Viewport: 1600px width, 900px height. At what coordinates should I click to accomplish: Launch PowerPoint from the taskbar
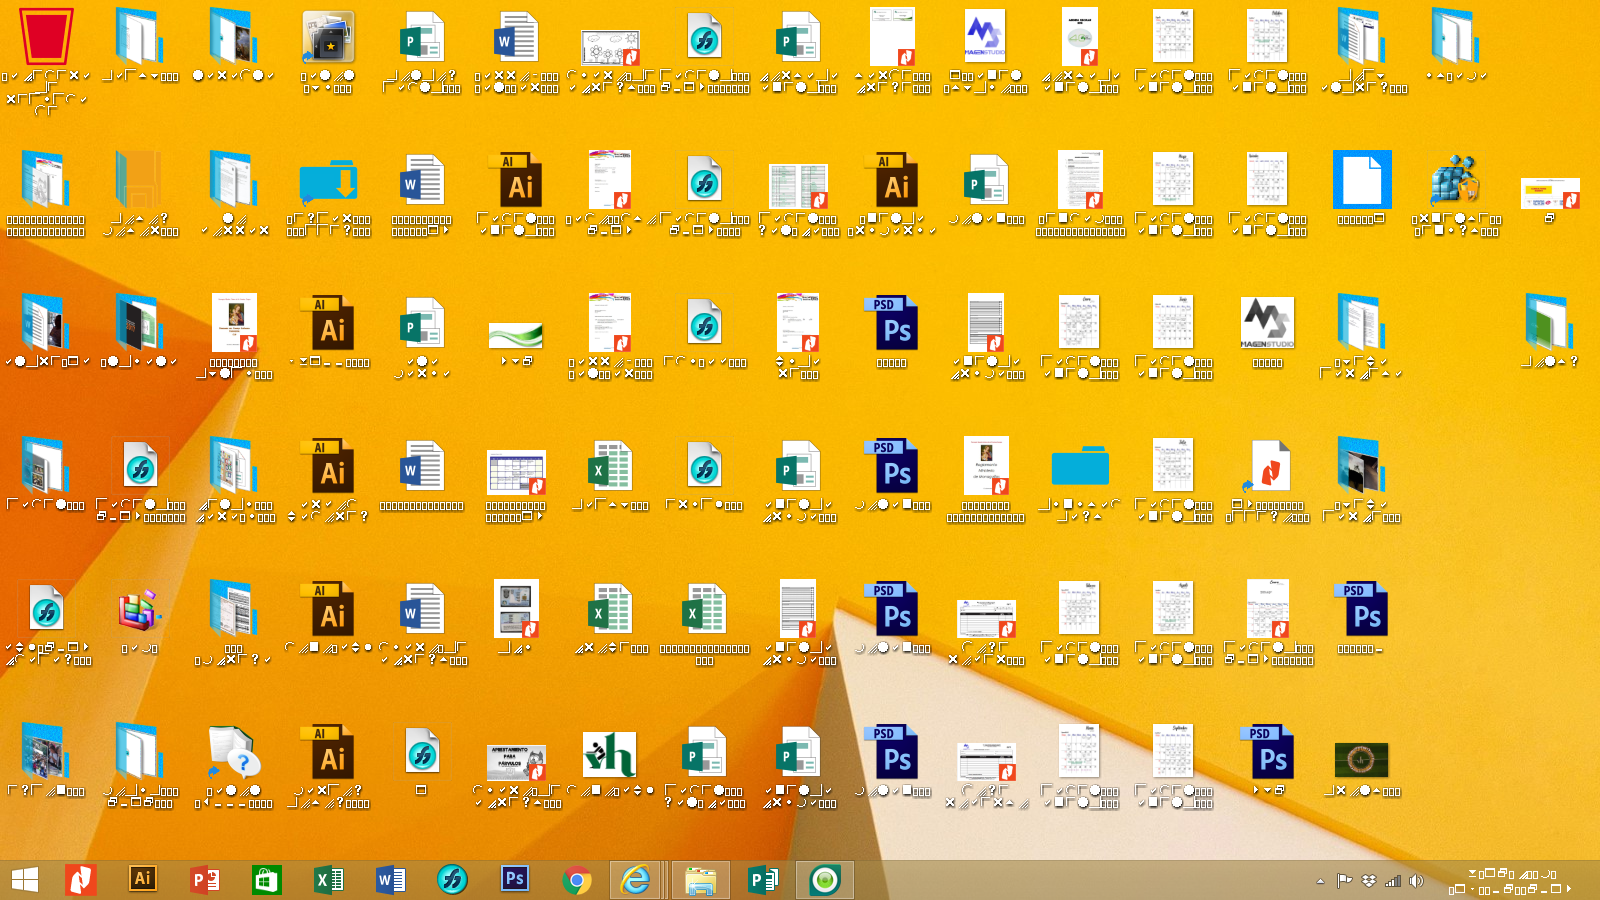205,880
